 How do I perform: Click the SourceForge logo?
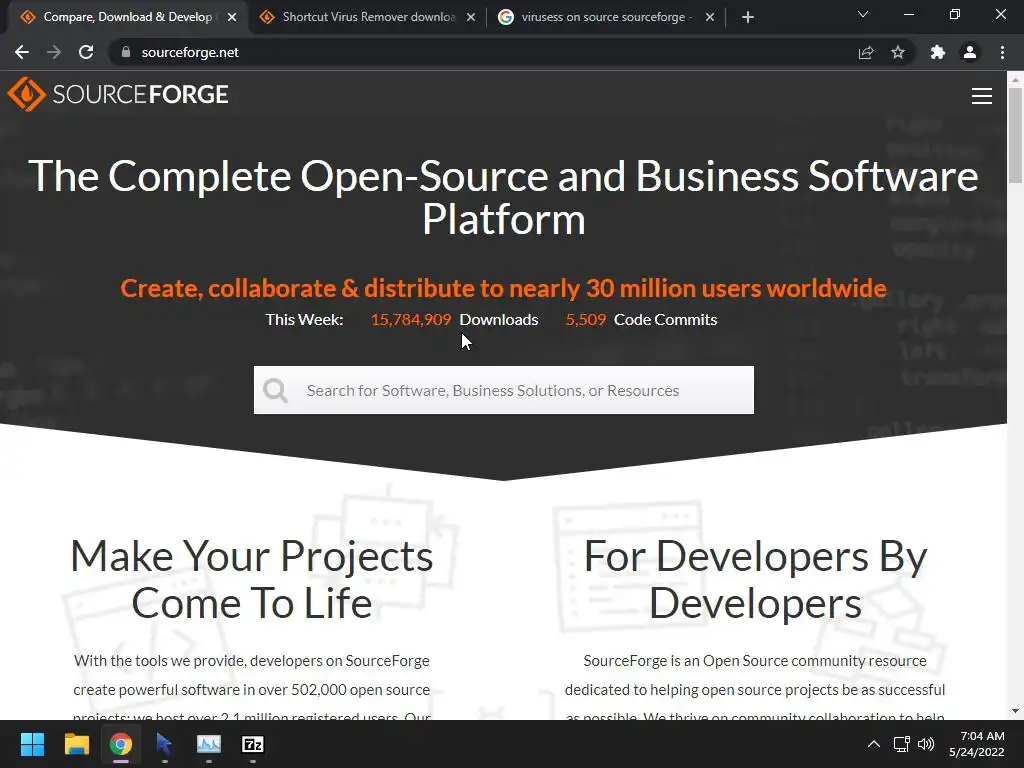pos(118,94)
